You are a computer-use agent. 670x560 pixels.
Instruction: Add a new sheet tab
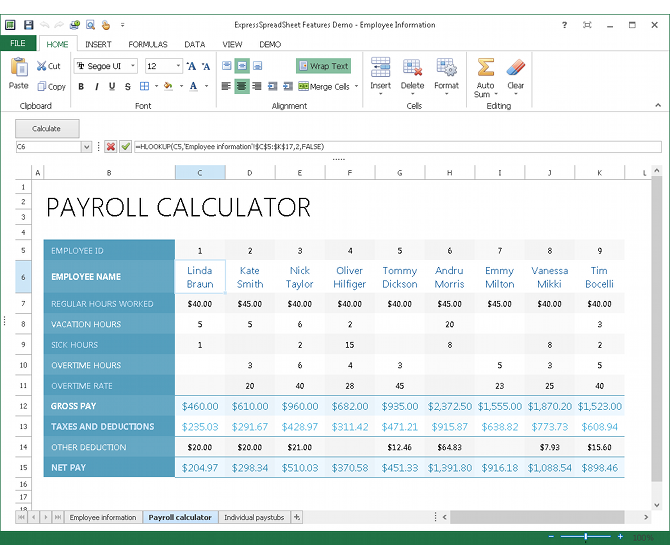click(x=296, y=517)
